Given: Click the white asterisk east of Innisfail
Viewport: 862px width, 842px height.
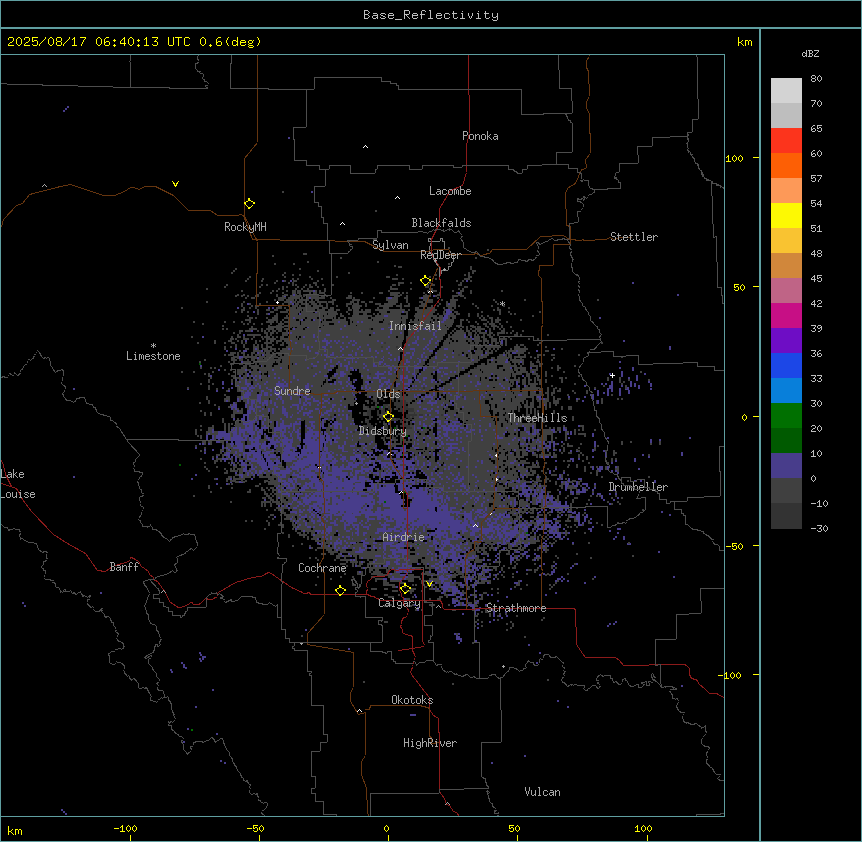Looking at the screenshot, I should tap(502, 304).
